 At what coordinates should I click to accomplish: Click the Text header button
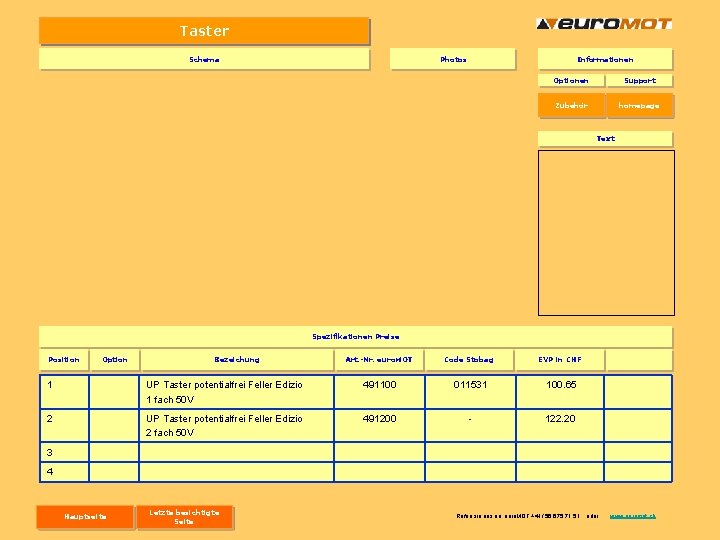click(x=605, y=139)
